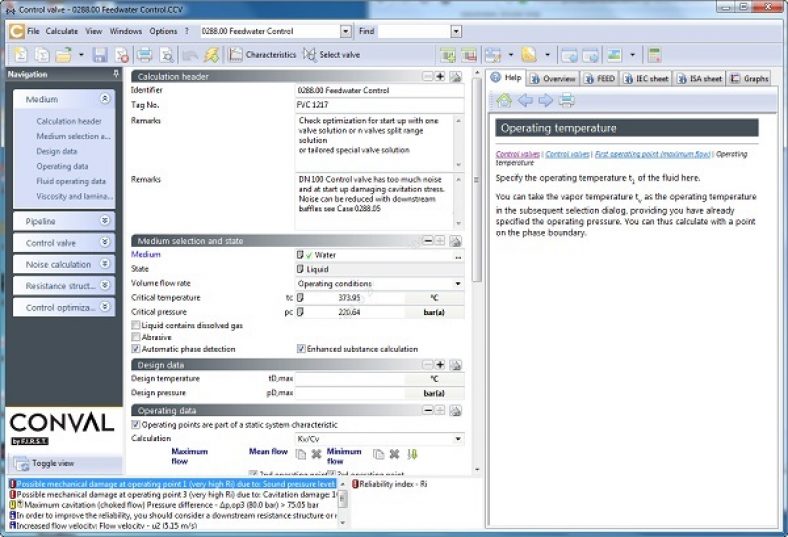788x537 pixels.
Task: Tick the Abrasive checkbox
Action: 136,337
